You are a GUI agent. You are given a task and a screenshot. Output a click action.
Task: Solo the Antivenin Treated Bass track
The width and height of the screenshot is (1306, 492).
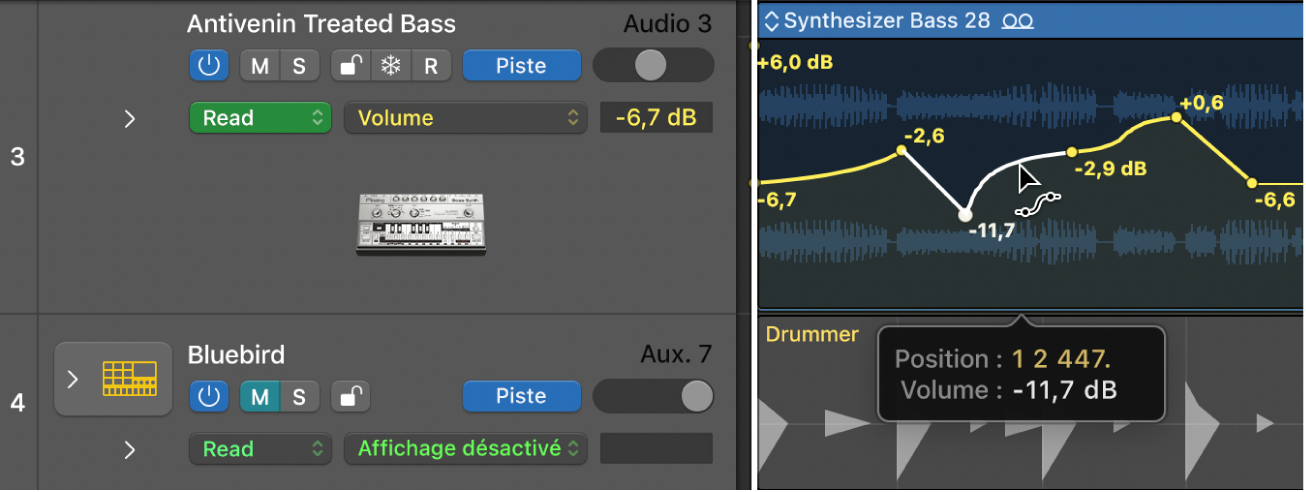coord(298,67)
